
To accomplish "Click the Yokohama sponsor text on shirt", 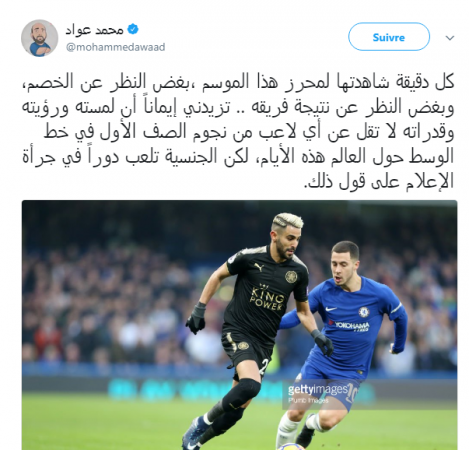I will click(349, 325).
